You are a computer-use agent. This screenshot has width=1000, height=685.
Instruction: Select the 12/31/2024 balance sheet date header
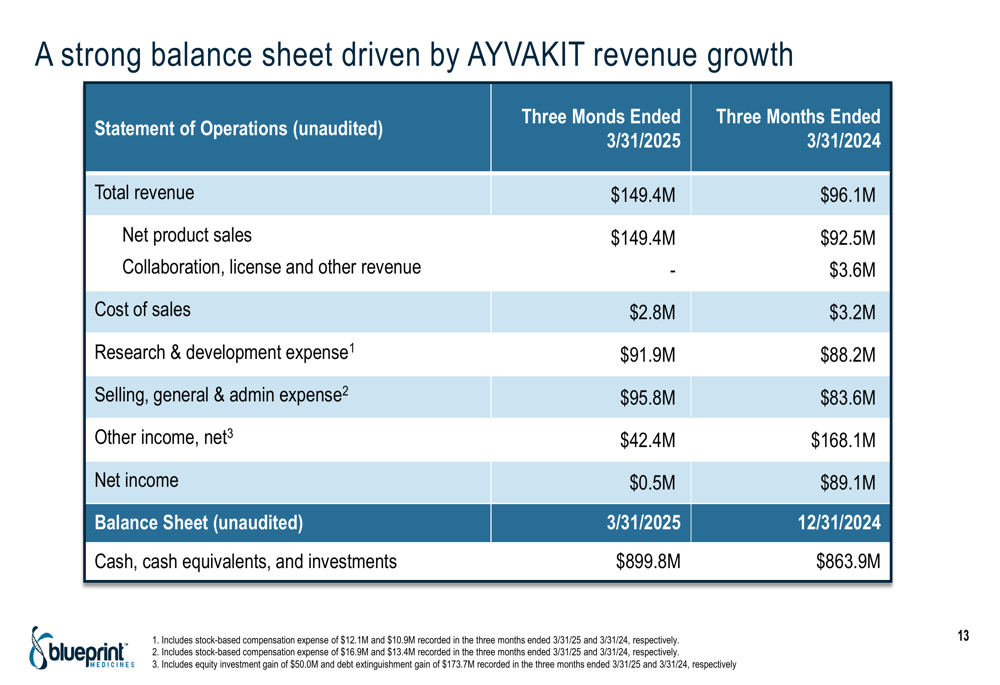tap(839, 523)
